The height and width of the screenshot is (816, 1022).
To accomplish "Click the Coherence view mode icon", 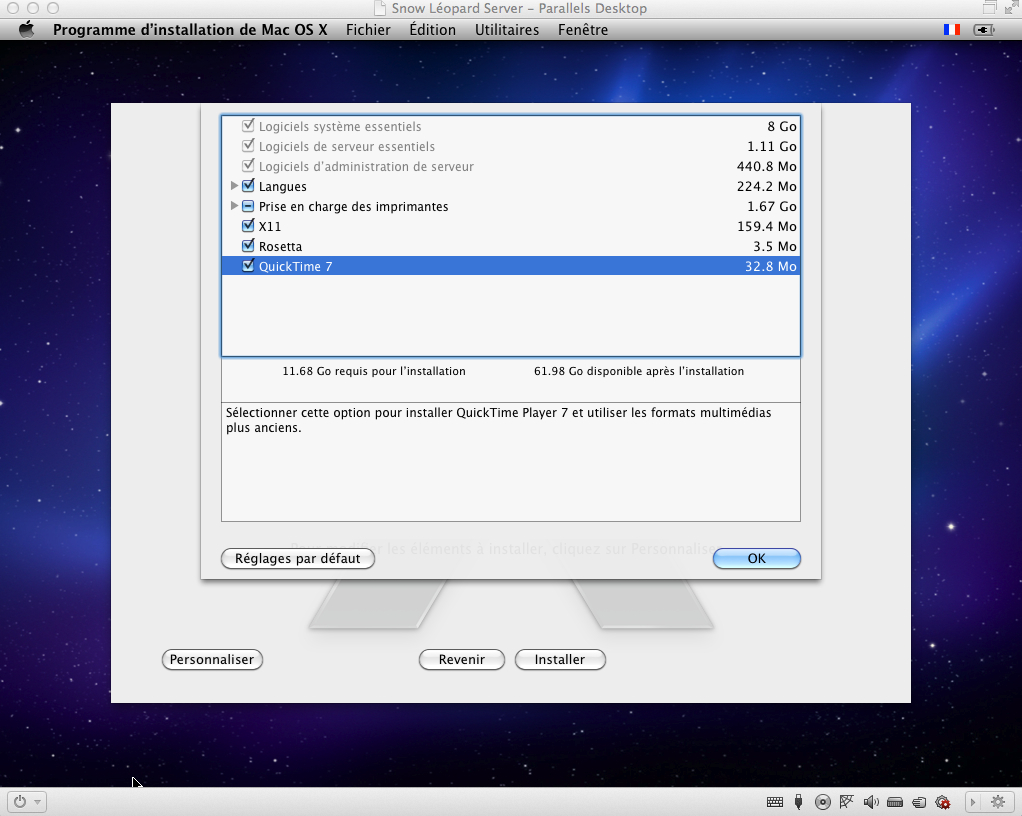I will (989, 8).
